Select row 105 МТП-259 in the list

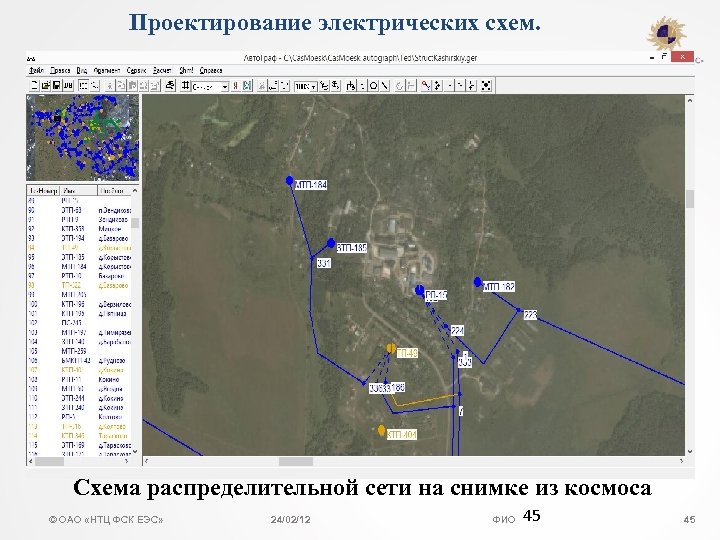[x=79, y=351]
